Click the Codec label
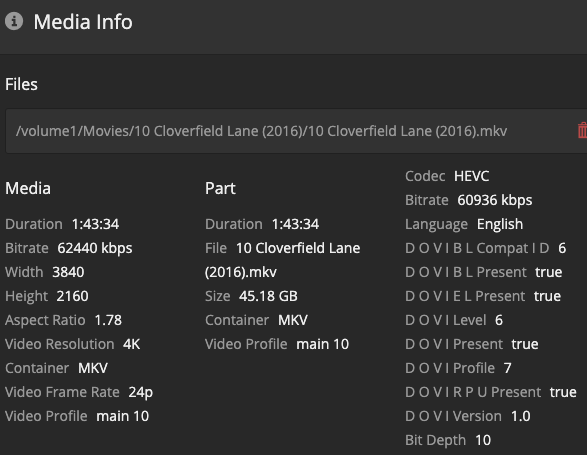 point(425,176)
